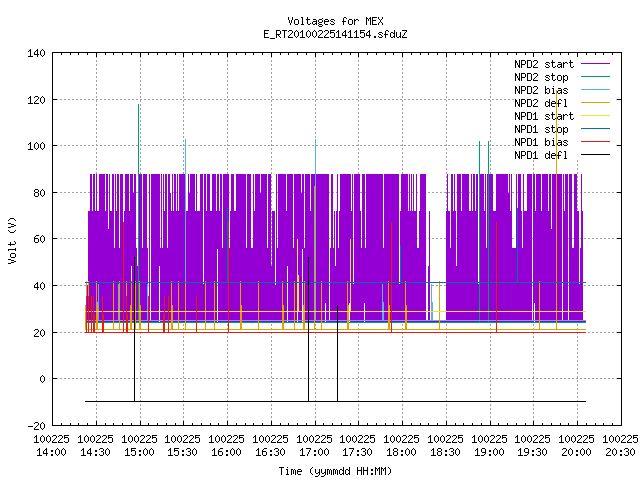This screenshot has height=480, width=640.
Task: Click the 'NPD2 start' legend label
Action: (544, 64)
